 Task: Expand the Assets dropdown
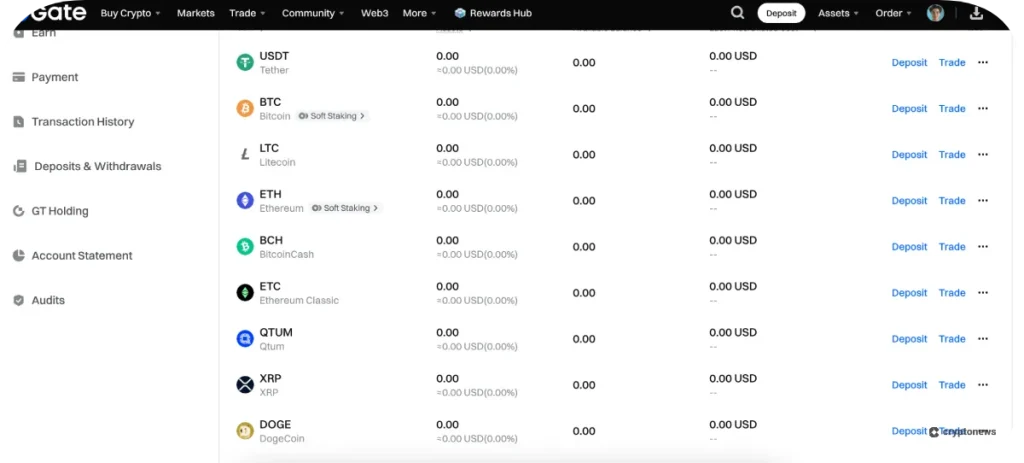point(839,13)
